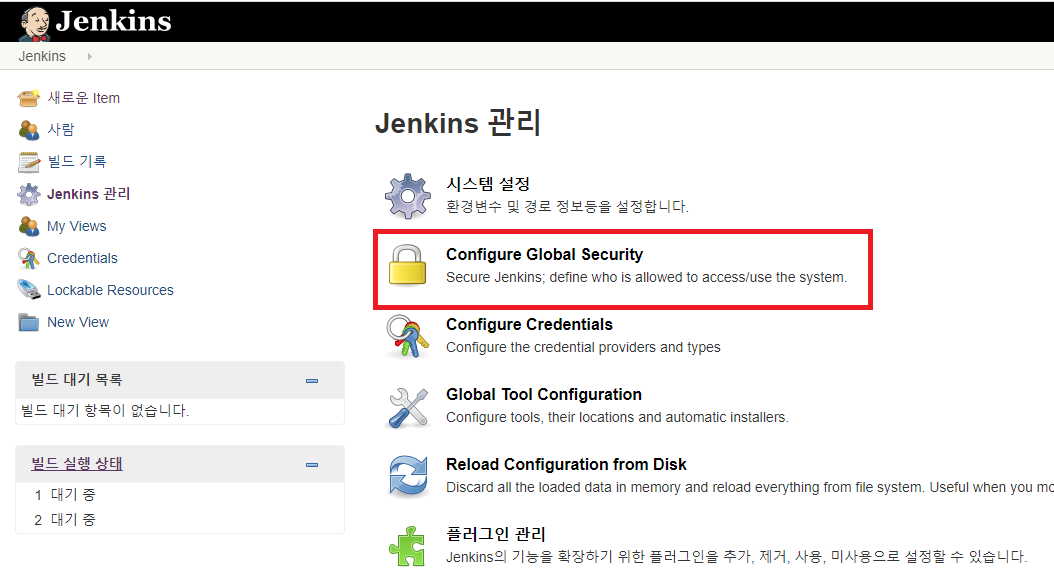Click the 사람 people icon
This screenshot has width=1054, height=583.
point(28,130)
